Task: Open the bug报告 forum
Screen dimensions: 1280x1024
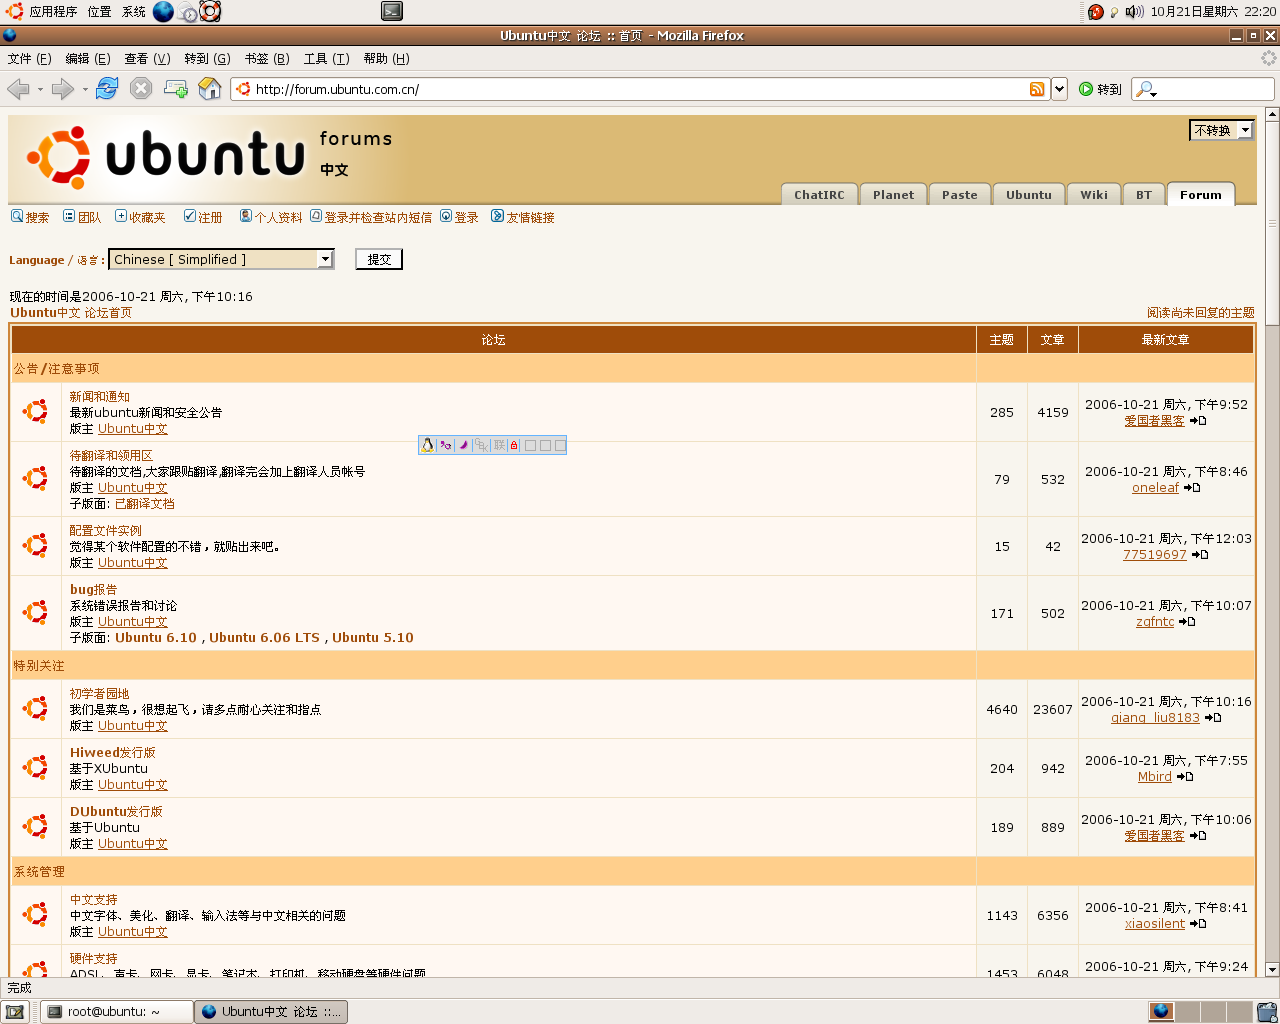Action: [x=93, y=590]
